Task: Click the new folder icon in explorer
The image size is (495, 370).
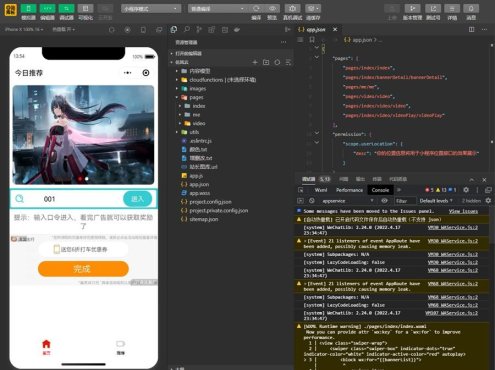Action: pyautogui.click(x=266, y=62)
